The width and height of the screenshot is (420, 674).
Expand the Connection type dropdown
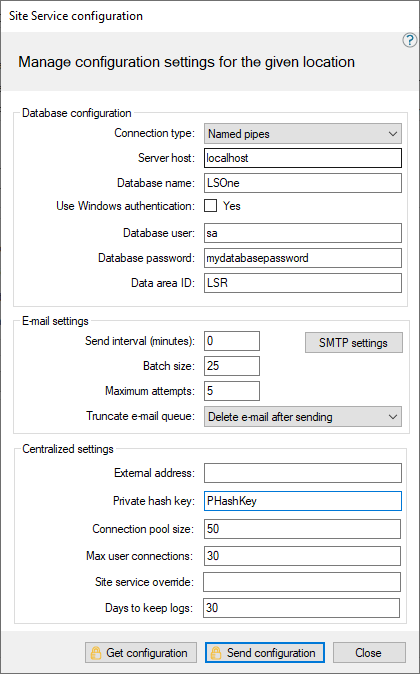[x=303, y=134]
